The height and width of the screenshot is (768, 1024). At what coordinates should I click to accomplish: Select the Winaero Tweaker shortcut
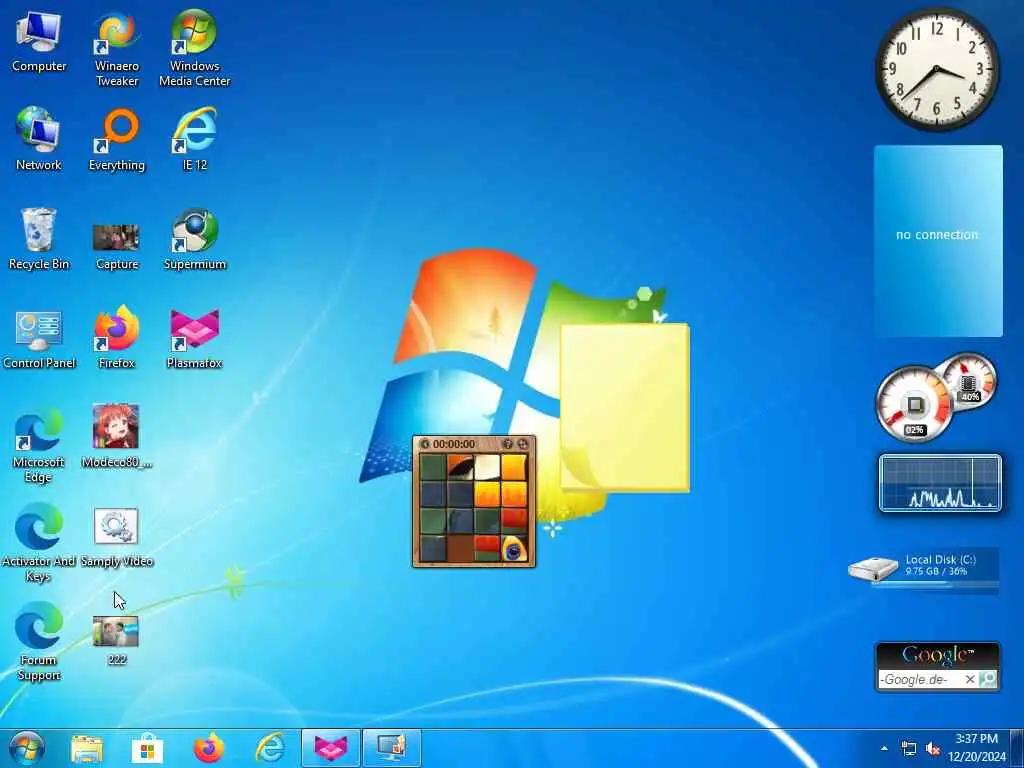point(117,49)
